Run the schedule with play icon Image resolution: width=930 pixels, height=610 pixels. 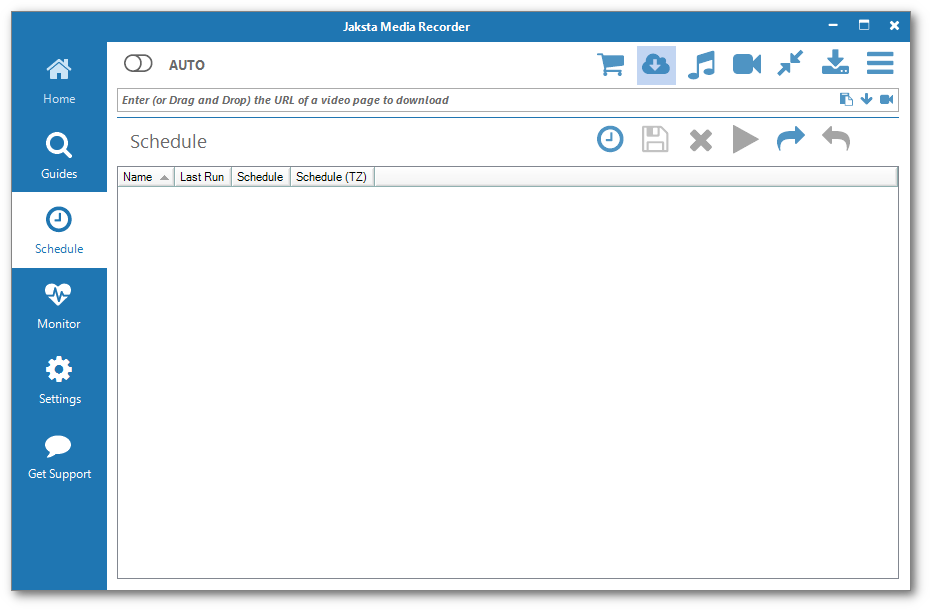click(745, 139)
